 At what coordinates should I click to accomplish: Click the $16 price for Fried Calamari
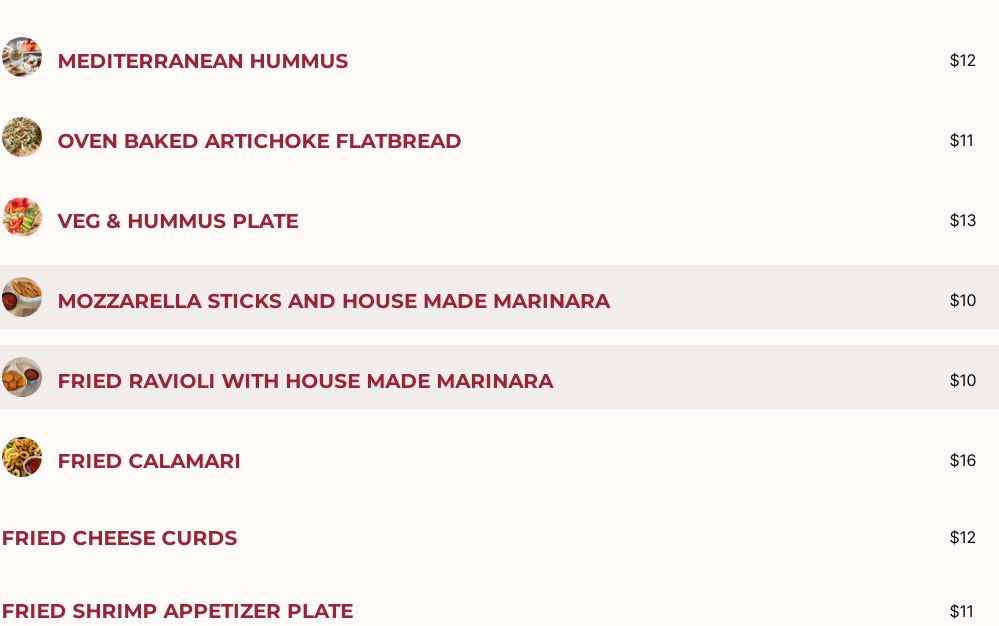[x=962, y=460]
